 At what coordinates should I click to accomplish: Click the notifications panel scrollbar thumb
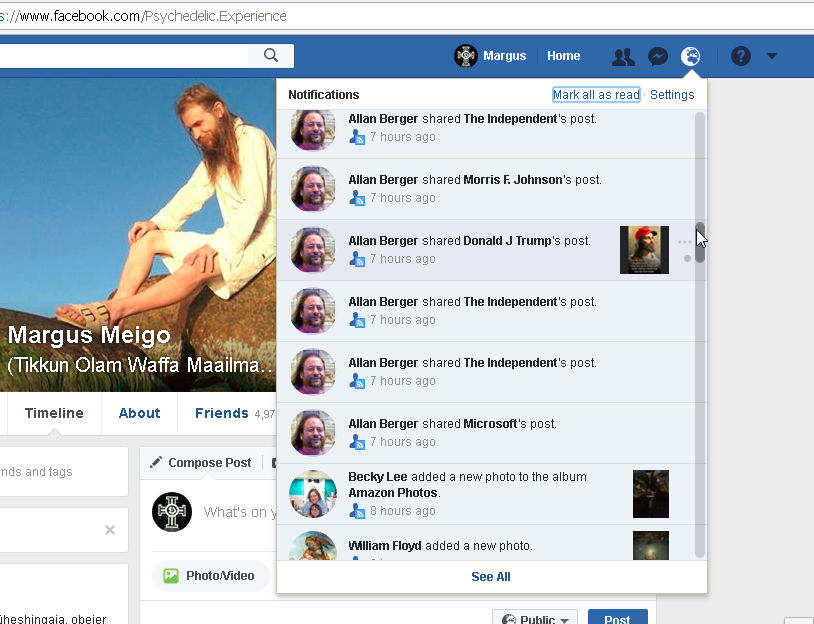(700, 242)
